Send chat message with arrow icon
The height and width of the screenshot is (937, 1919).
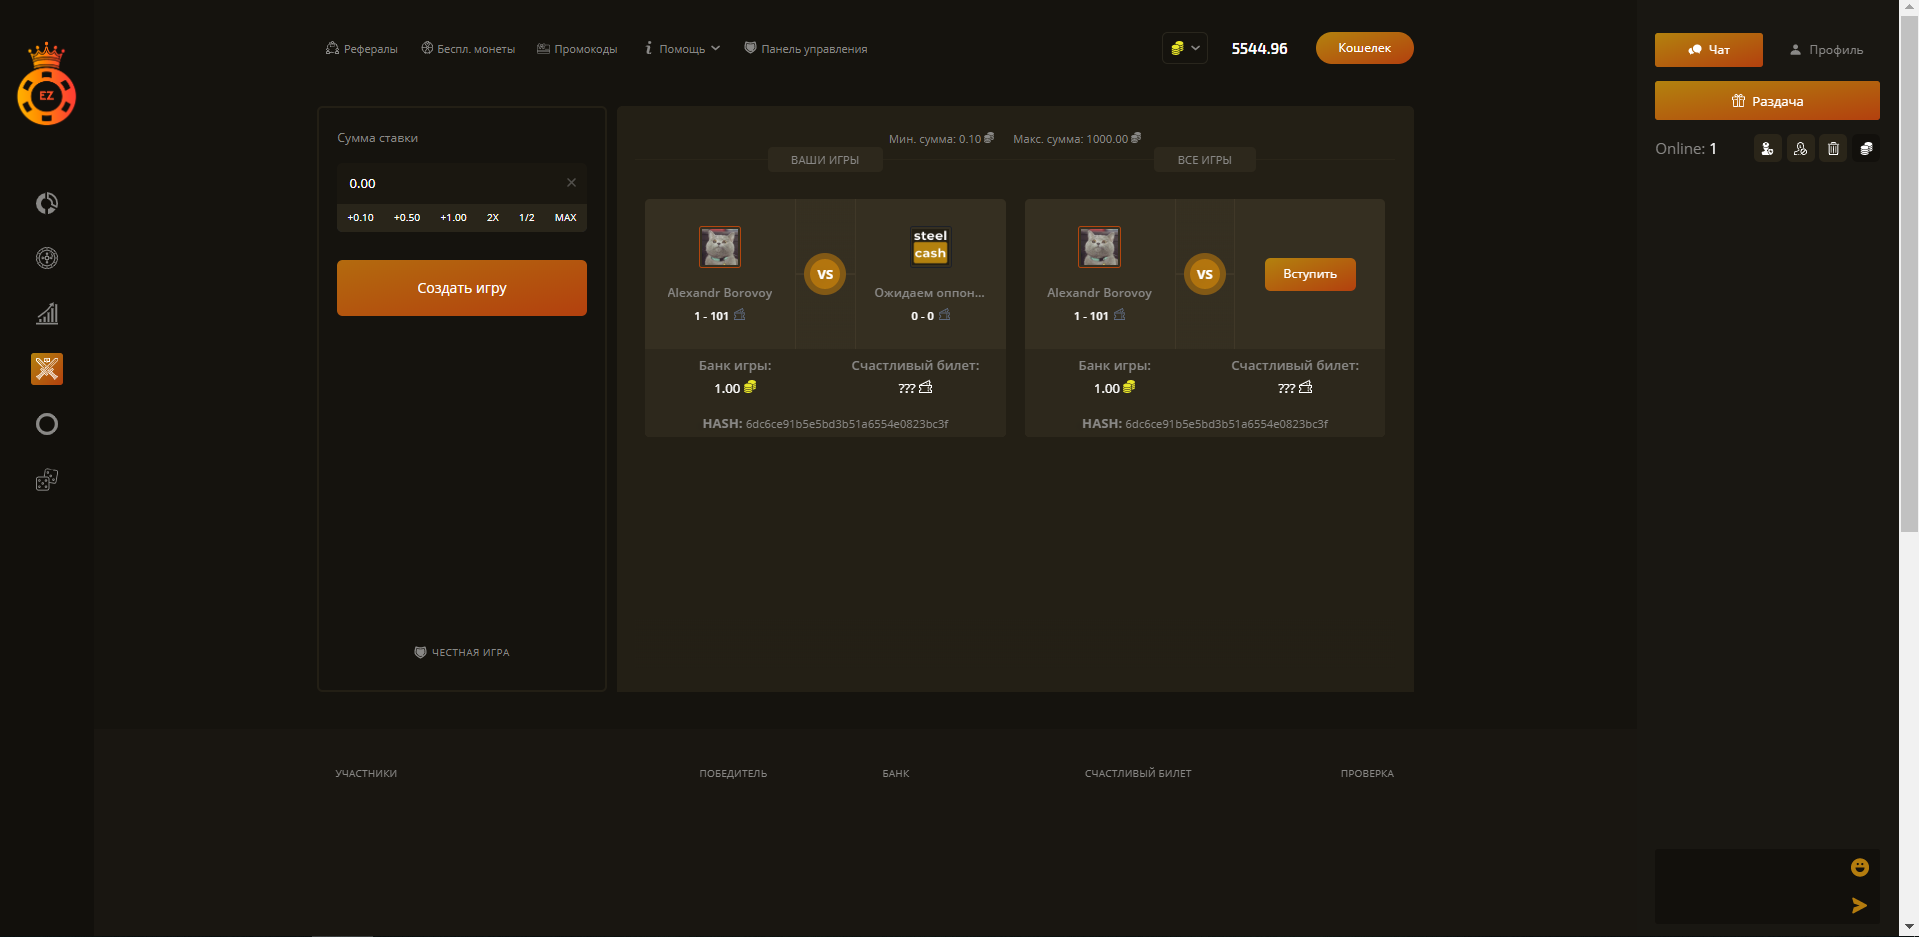point(1859,905)
